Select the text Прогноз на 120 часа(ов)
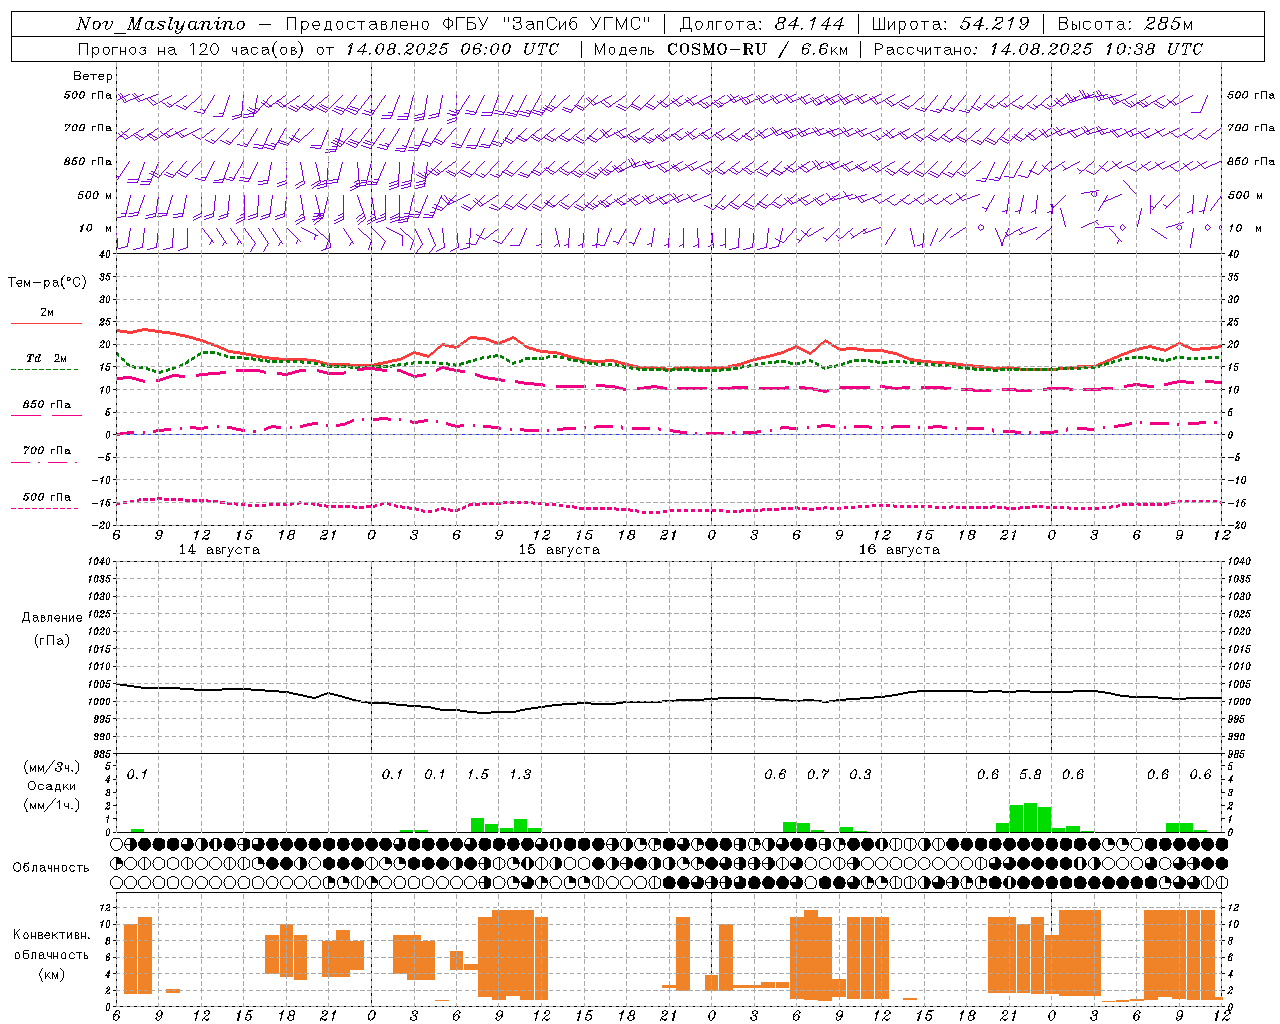Viewport: 1280px width, 1024px height. 193,49
